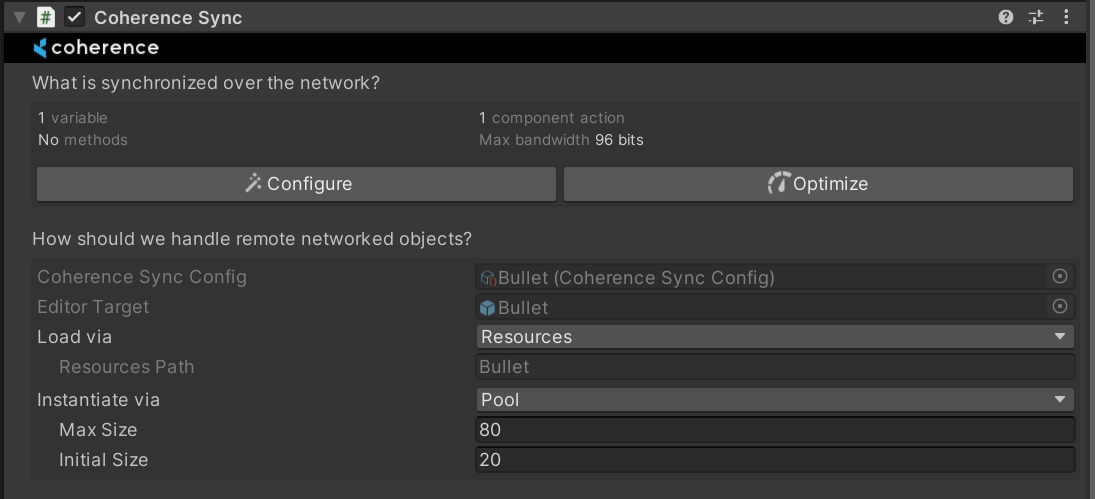Click the Optimize button
The width and height of the screenshot is (1095, 499).
tap(818, 184)
